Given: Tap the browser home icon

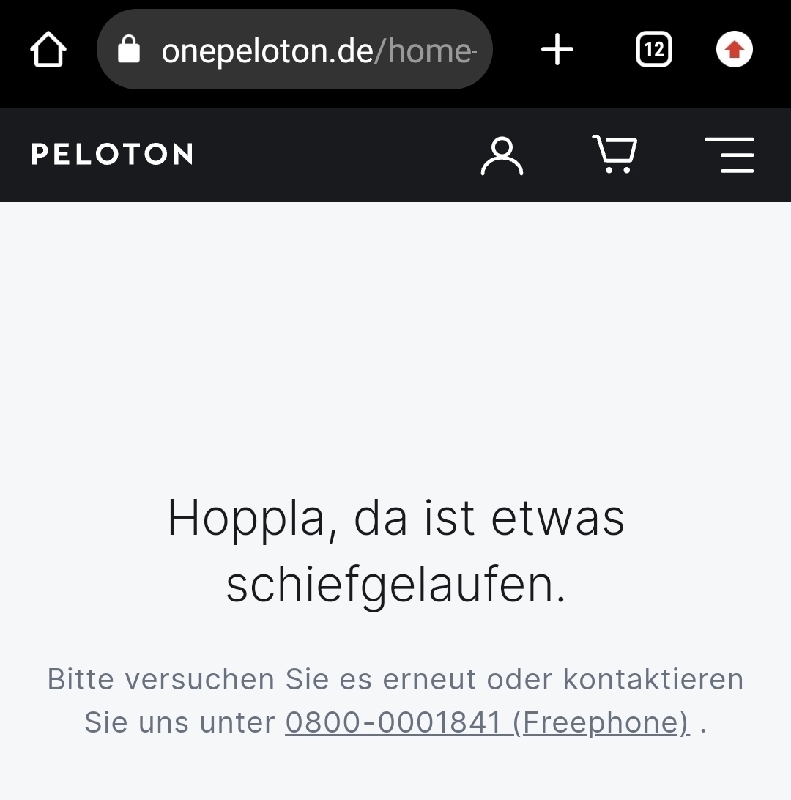Looking at the screenshot, I should 48,49.
